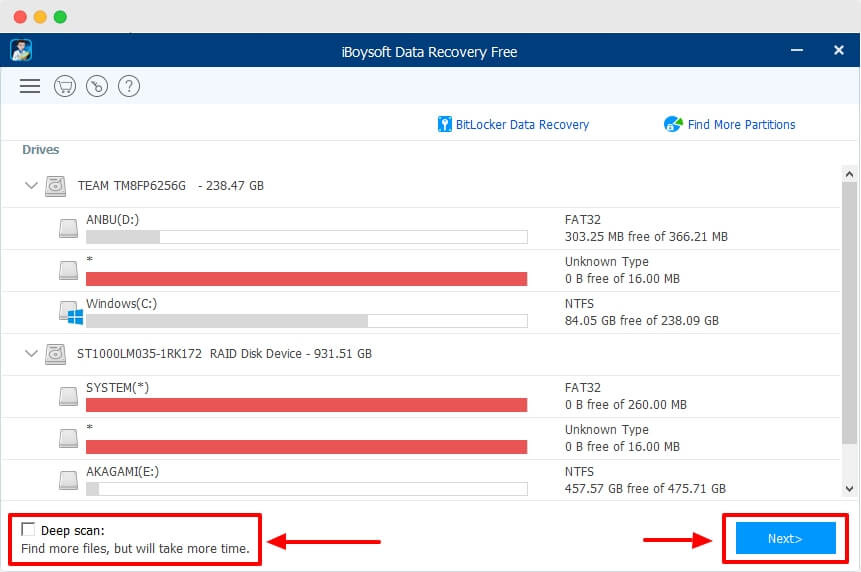Image resolution: width=861 pixels, height=572 pixels.
Task: Click the macOS red close window button
Action: [20, 17]
